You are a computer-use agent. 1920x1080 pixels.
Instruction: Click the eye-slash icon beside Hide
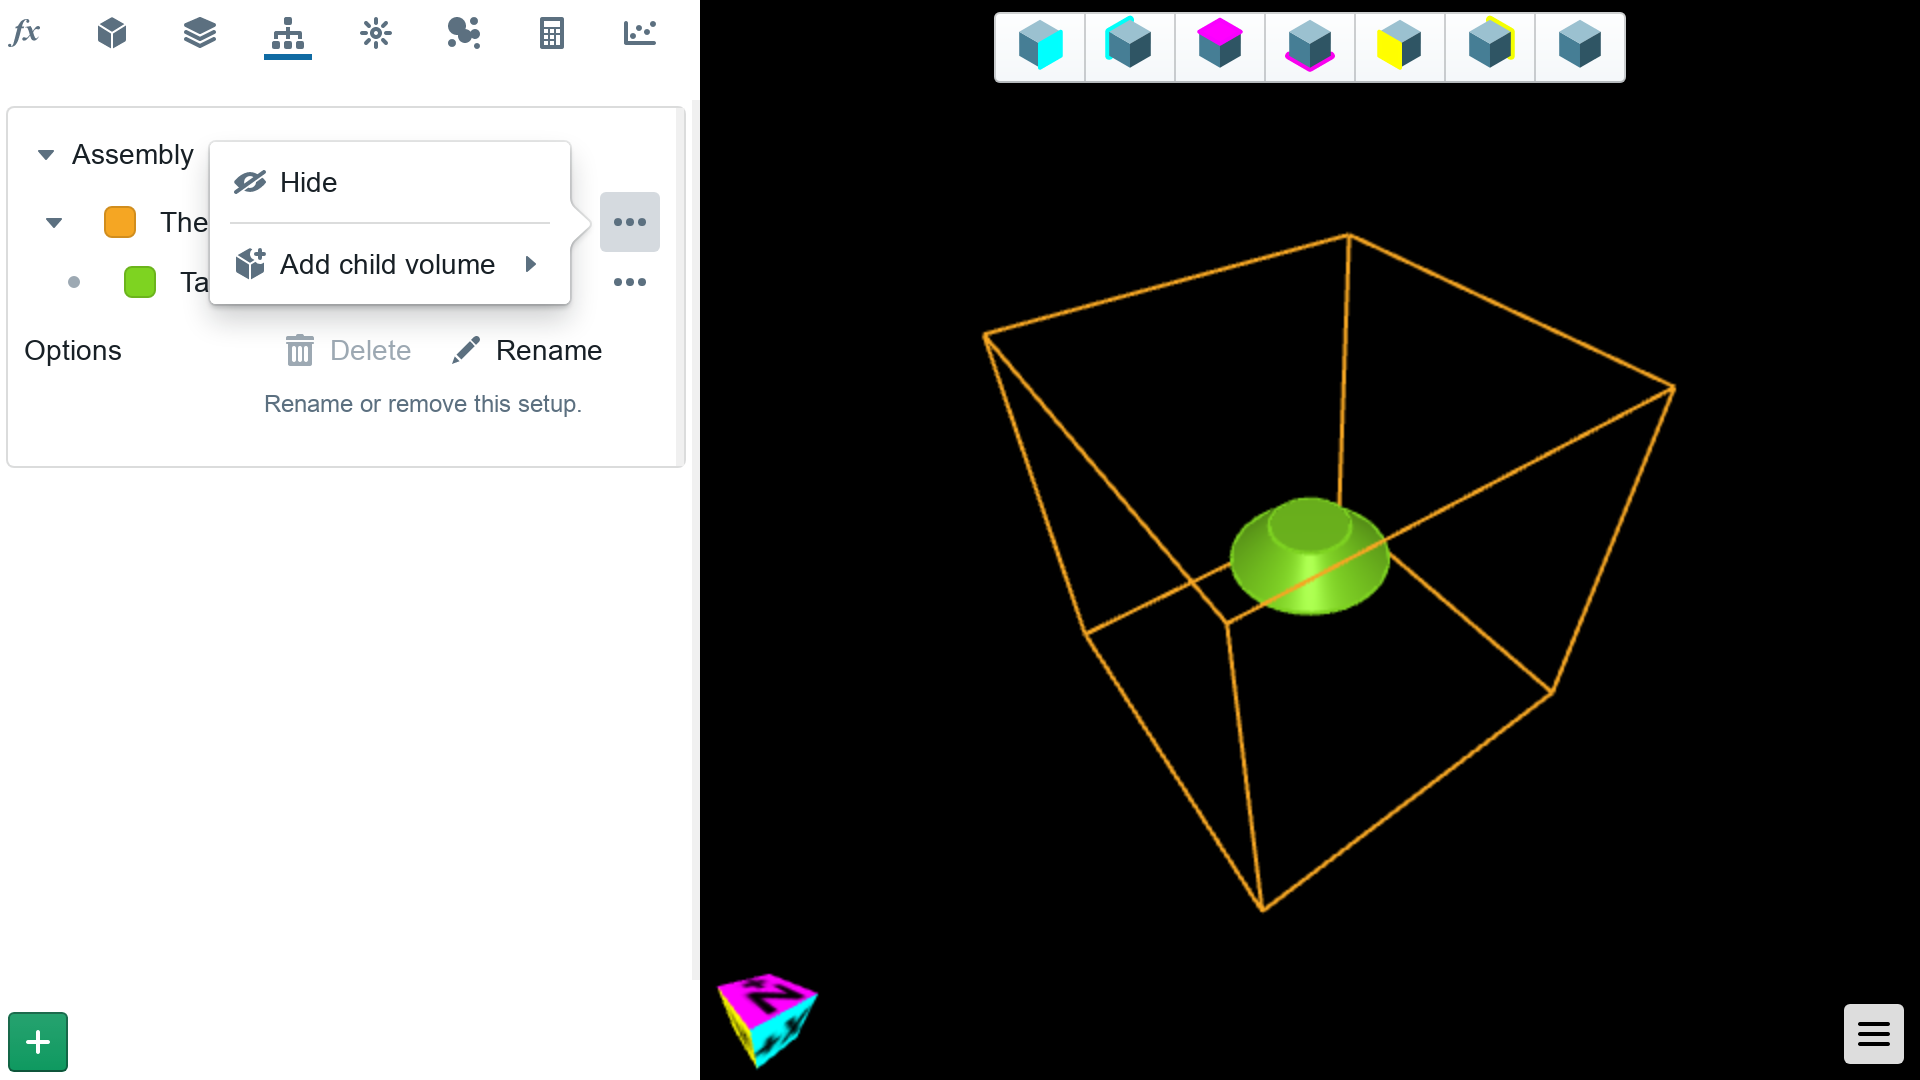(250, 182)
